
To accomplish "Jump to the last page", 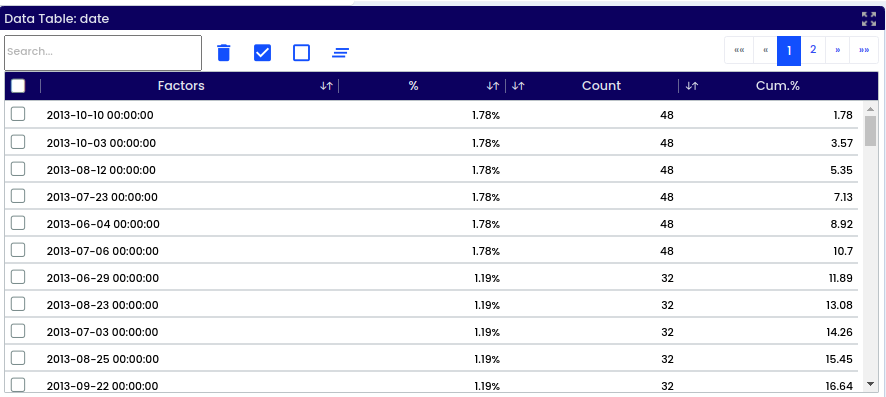I will pyautogui.click(x=864, y=50).
